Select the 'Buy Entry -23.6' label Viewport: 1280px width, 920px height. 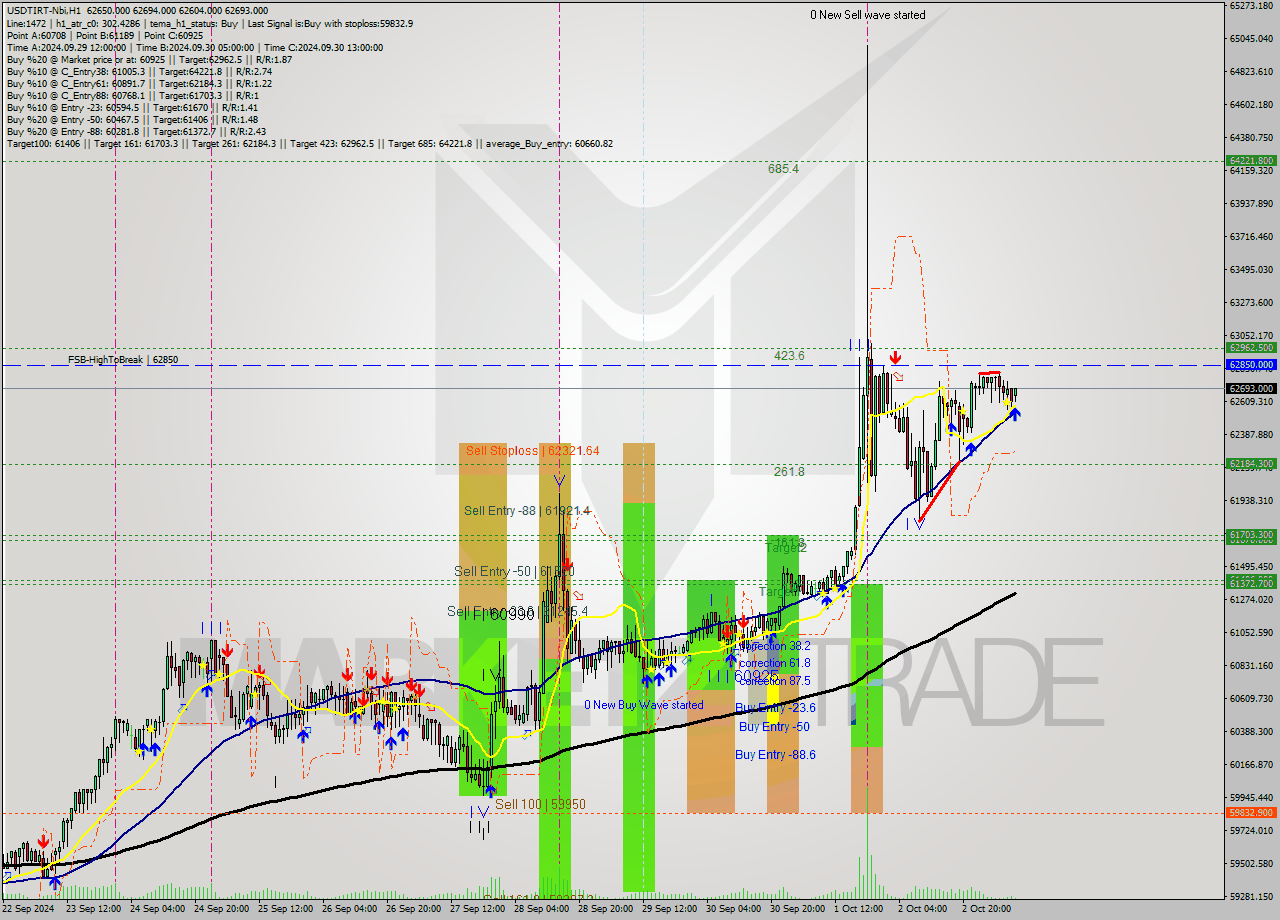tap(775, 707)
